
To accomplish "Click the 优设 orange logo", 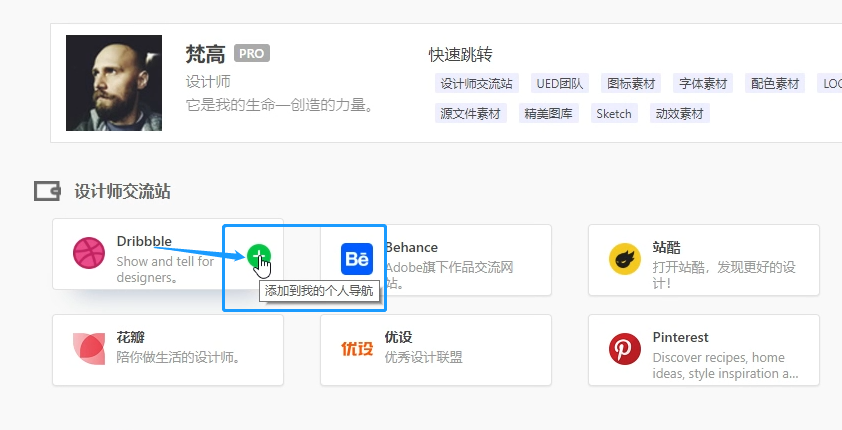I will pyautogui.click(x=357, y=349).
